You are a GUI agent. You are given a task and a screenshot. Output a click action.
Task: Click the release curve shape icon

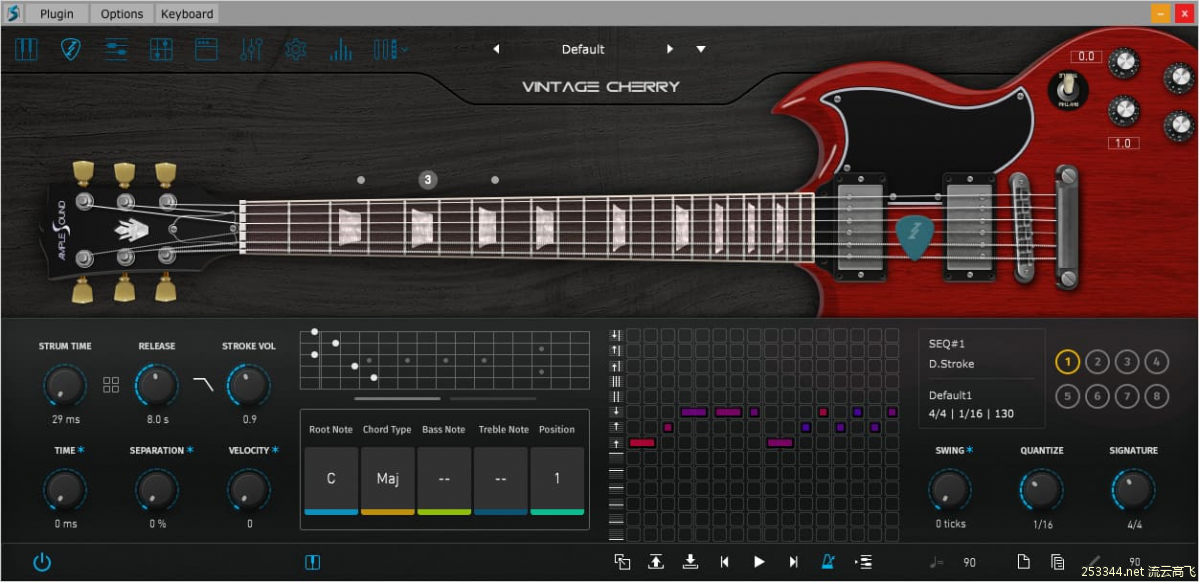click(203, 384)
